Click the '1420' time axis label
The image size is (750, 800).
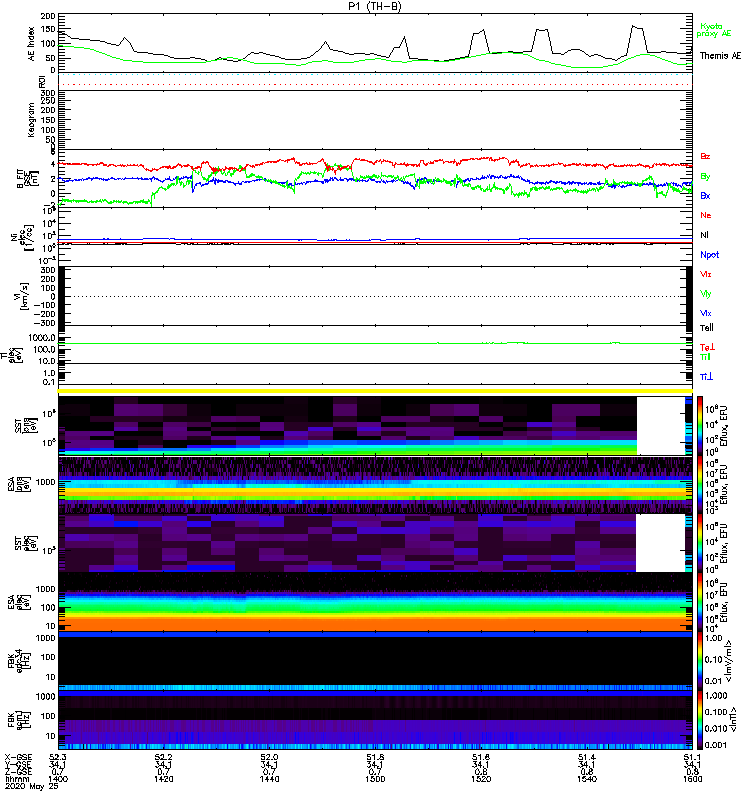(163, 779)
